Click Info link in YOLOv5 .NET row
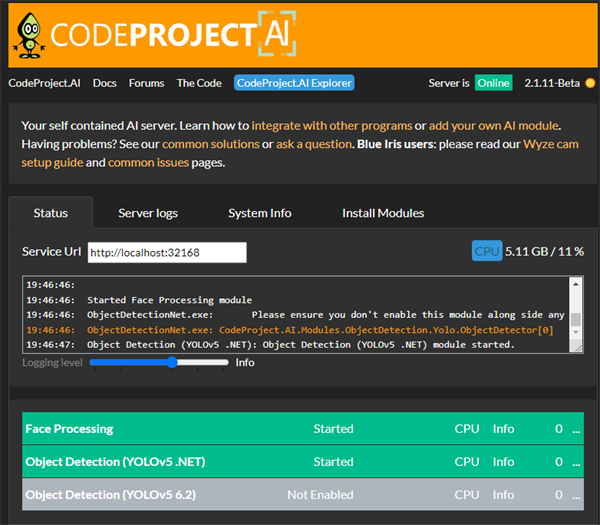600x525 pixels. click(503, 462)
